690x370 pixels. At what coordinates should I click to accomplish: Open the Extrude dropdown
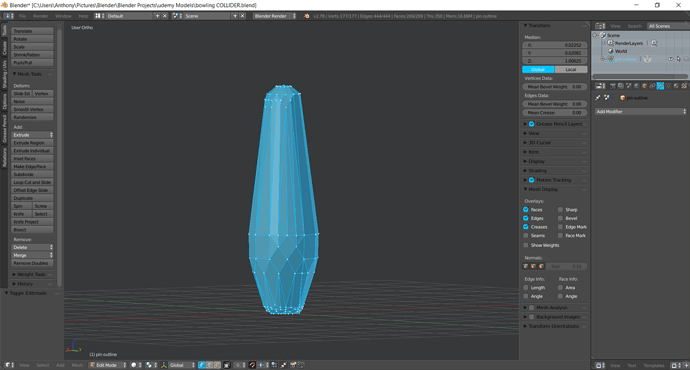pos(32,135)
